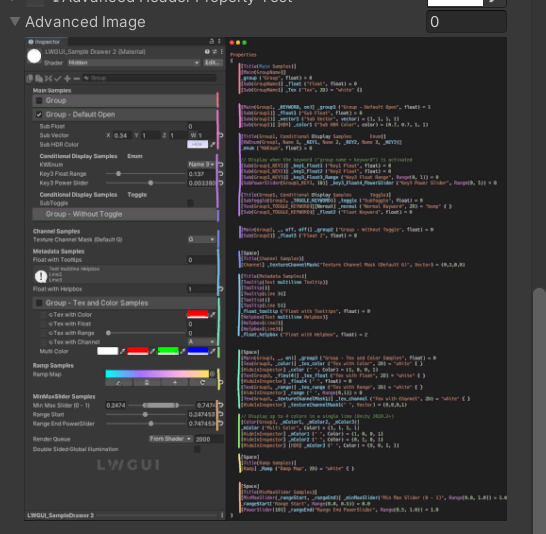Screen dimensions: 546x534
Task: Click the Ramp Map edit pencil button
Action: point(118,383)
